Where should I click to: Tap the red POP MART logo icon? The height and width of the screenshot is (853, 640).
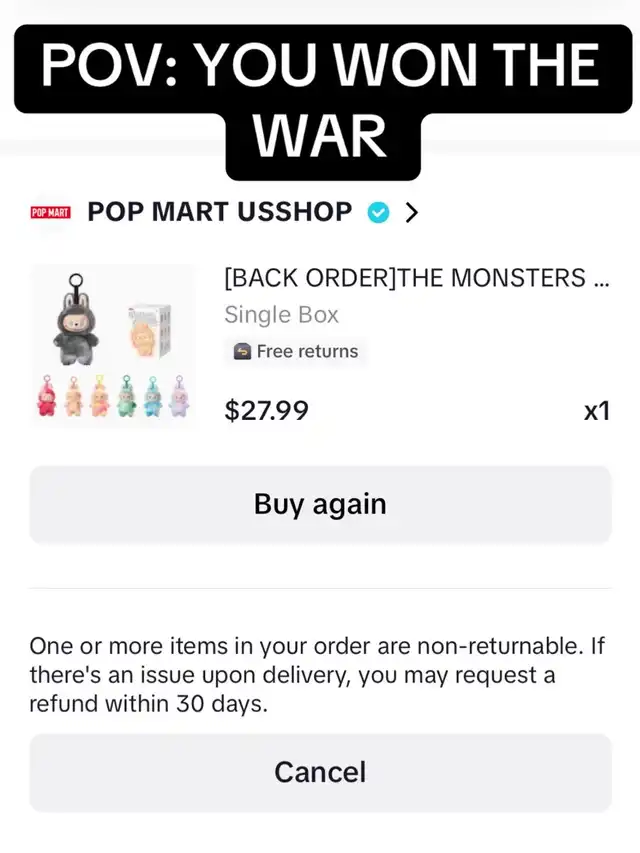(50, 212)
